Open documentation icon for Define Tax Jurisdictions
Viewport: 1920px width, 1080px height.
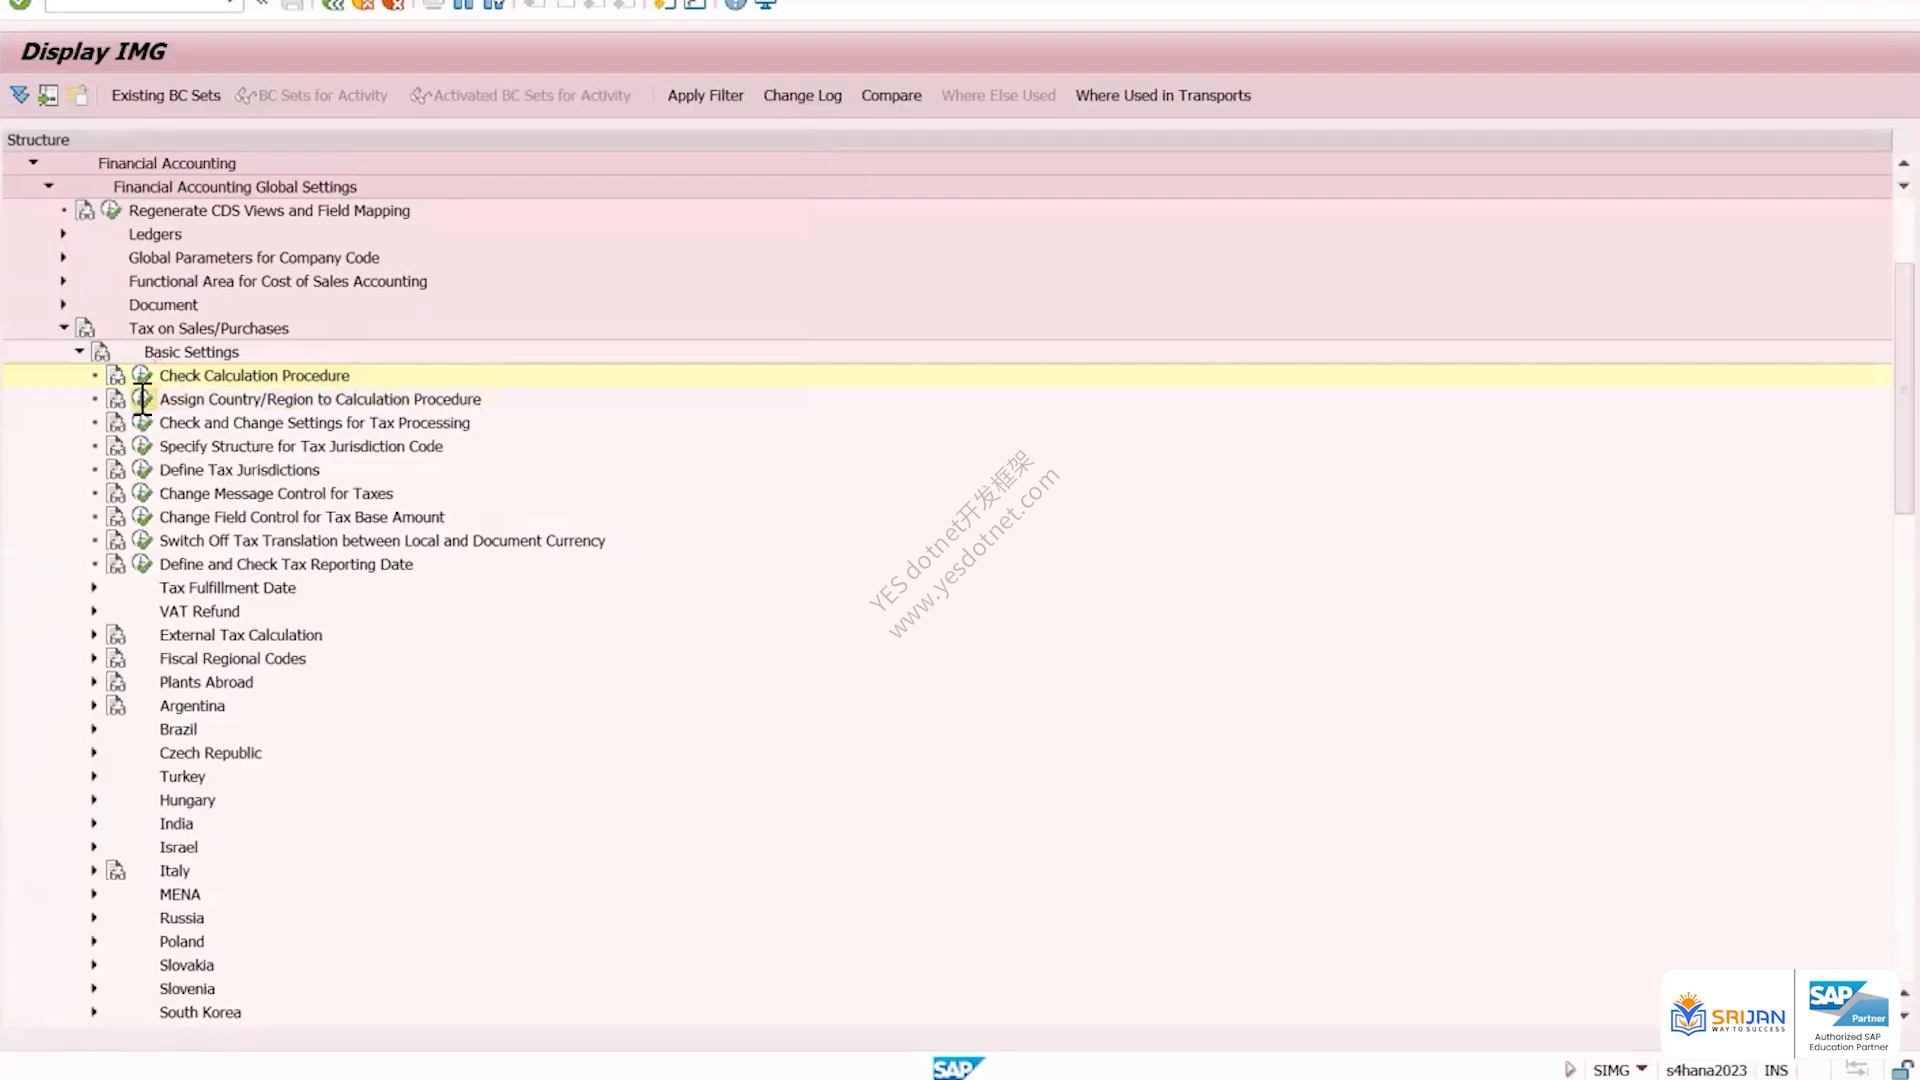point(117,470)
